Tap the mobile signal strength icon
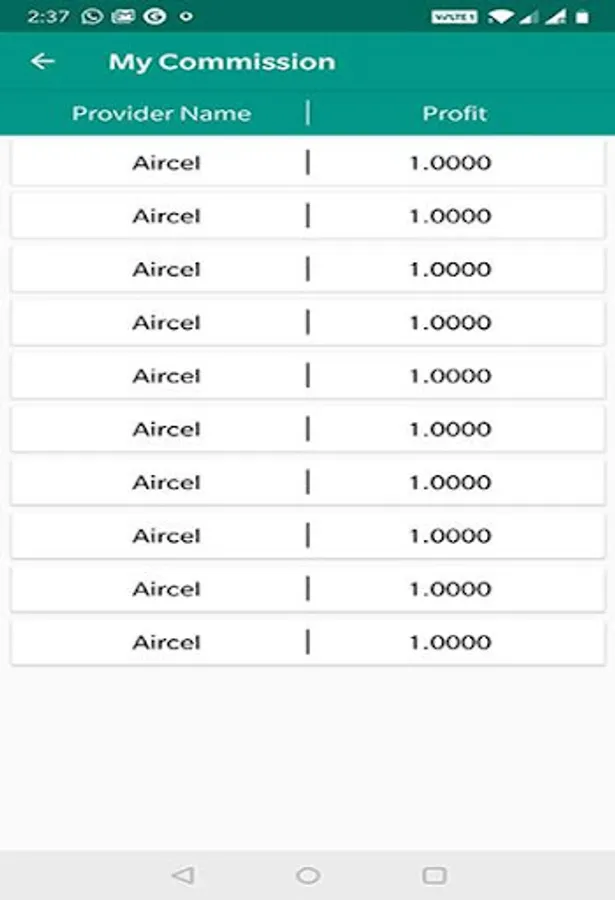The height and width of the screenshot is (900, 615). (x=530, y=16)
